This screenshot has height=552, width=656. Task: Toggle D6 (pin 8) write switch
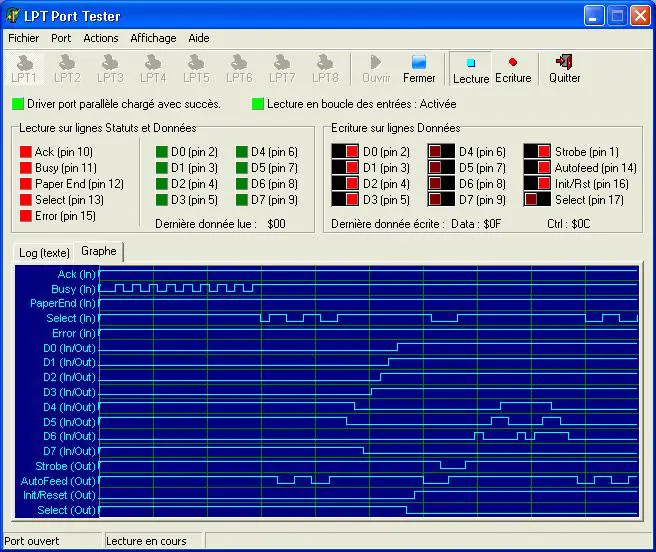click(441, 183)
